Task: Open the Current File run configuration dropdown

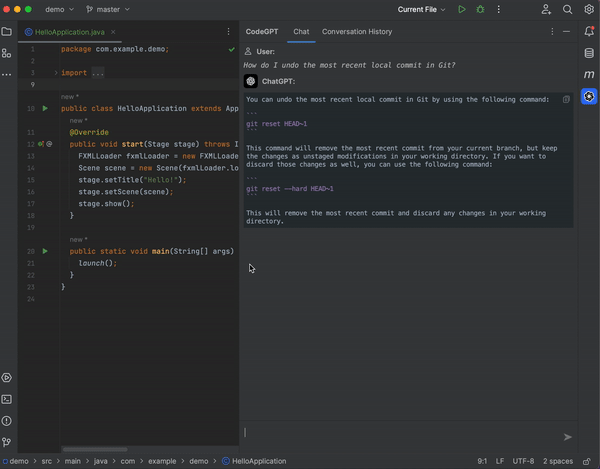Action: point(421,10)
